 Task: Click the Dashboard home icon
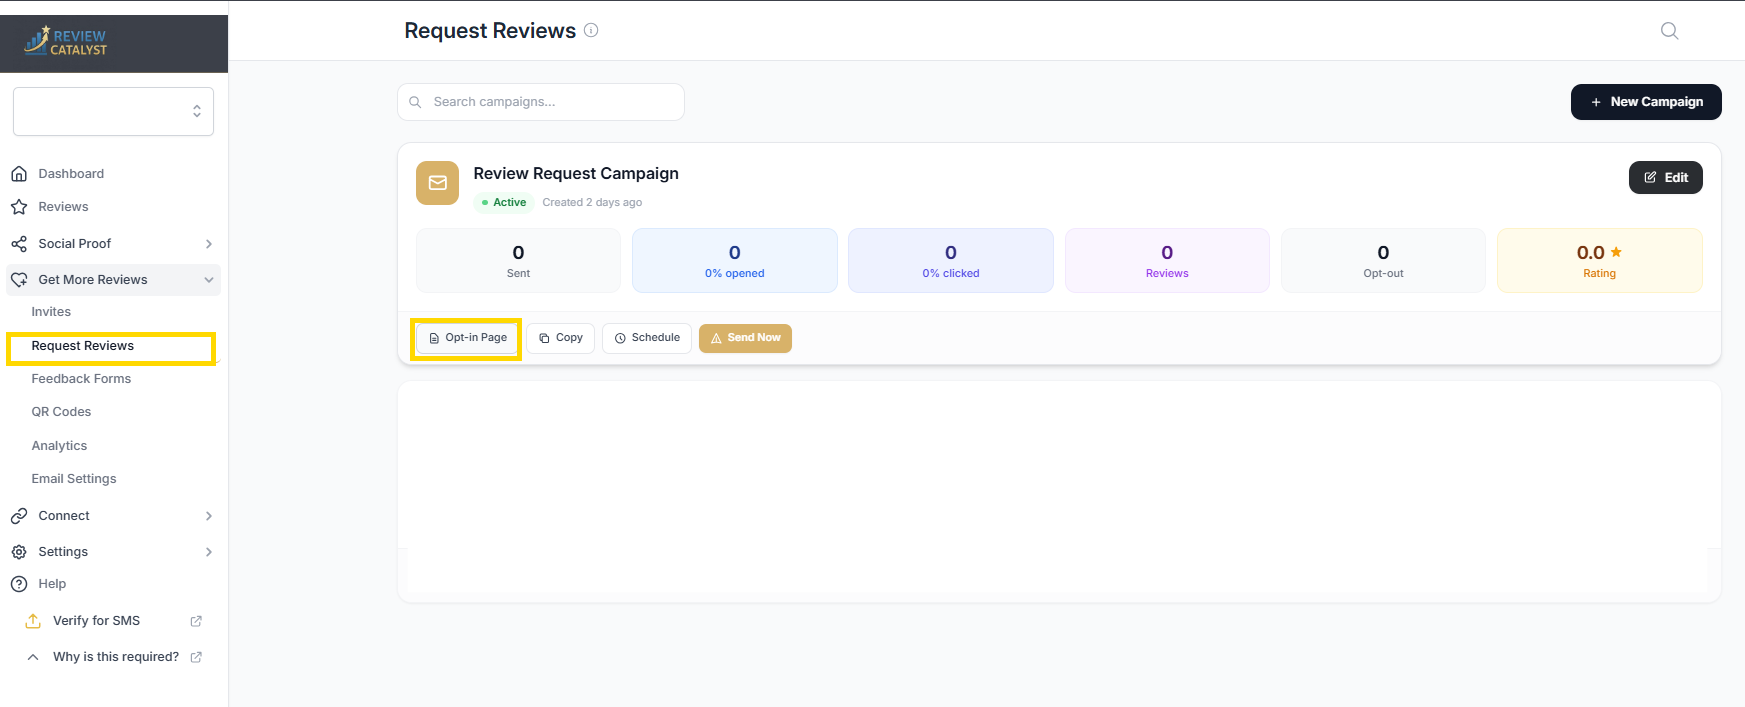pyautogui.click(x=19, y=174)
